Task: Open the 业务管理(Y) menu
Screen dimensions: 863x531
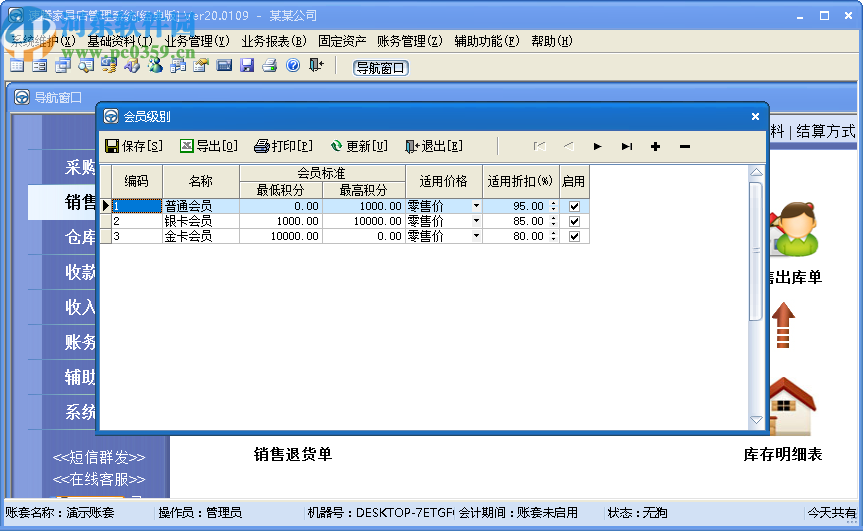Action: 197,41
